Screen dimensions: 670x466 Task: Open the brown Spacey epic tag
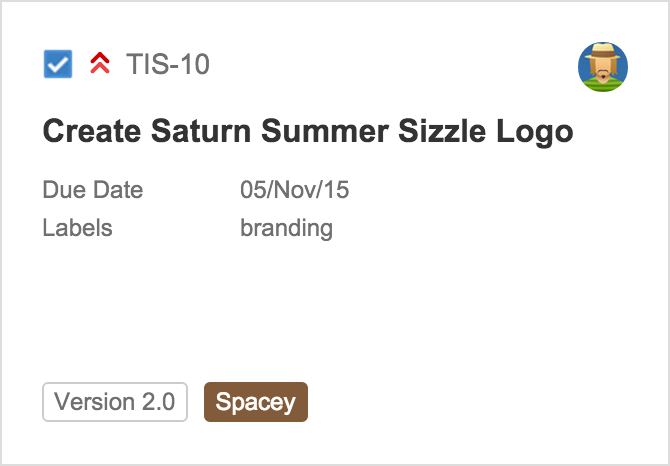[x=256, y=402]
